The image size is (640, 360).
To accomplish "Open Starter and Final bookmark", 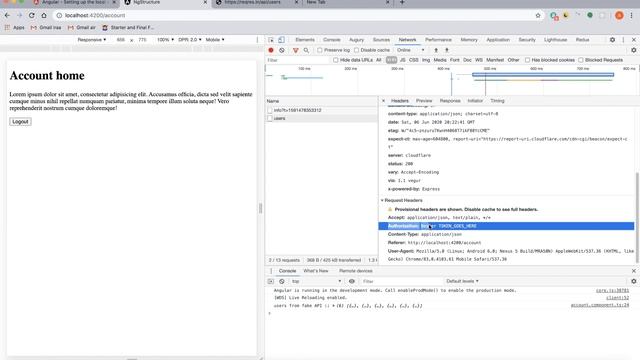I will coord(128,28).
